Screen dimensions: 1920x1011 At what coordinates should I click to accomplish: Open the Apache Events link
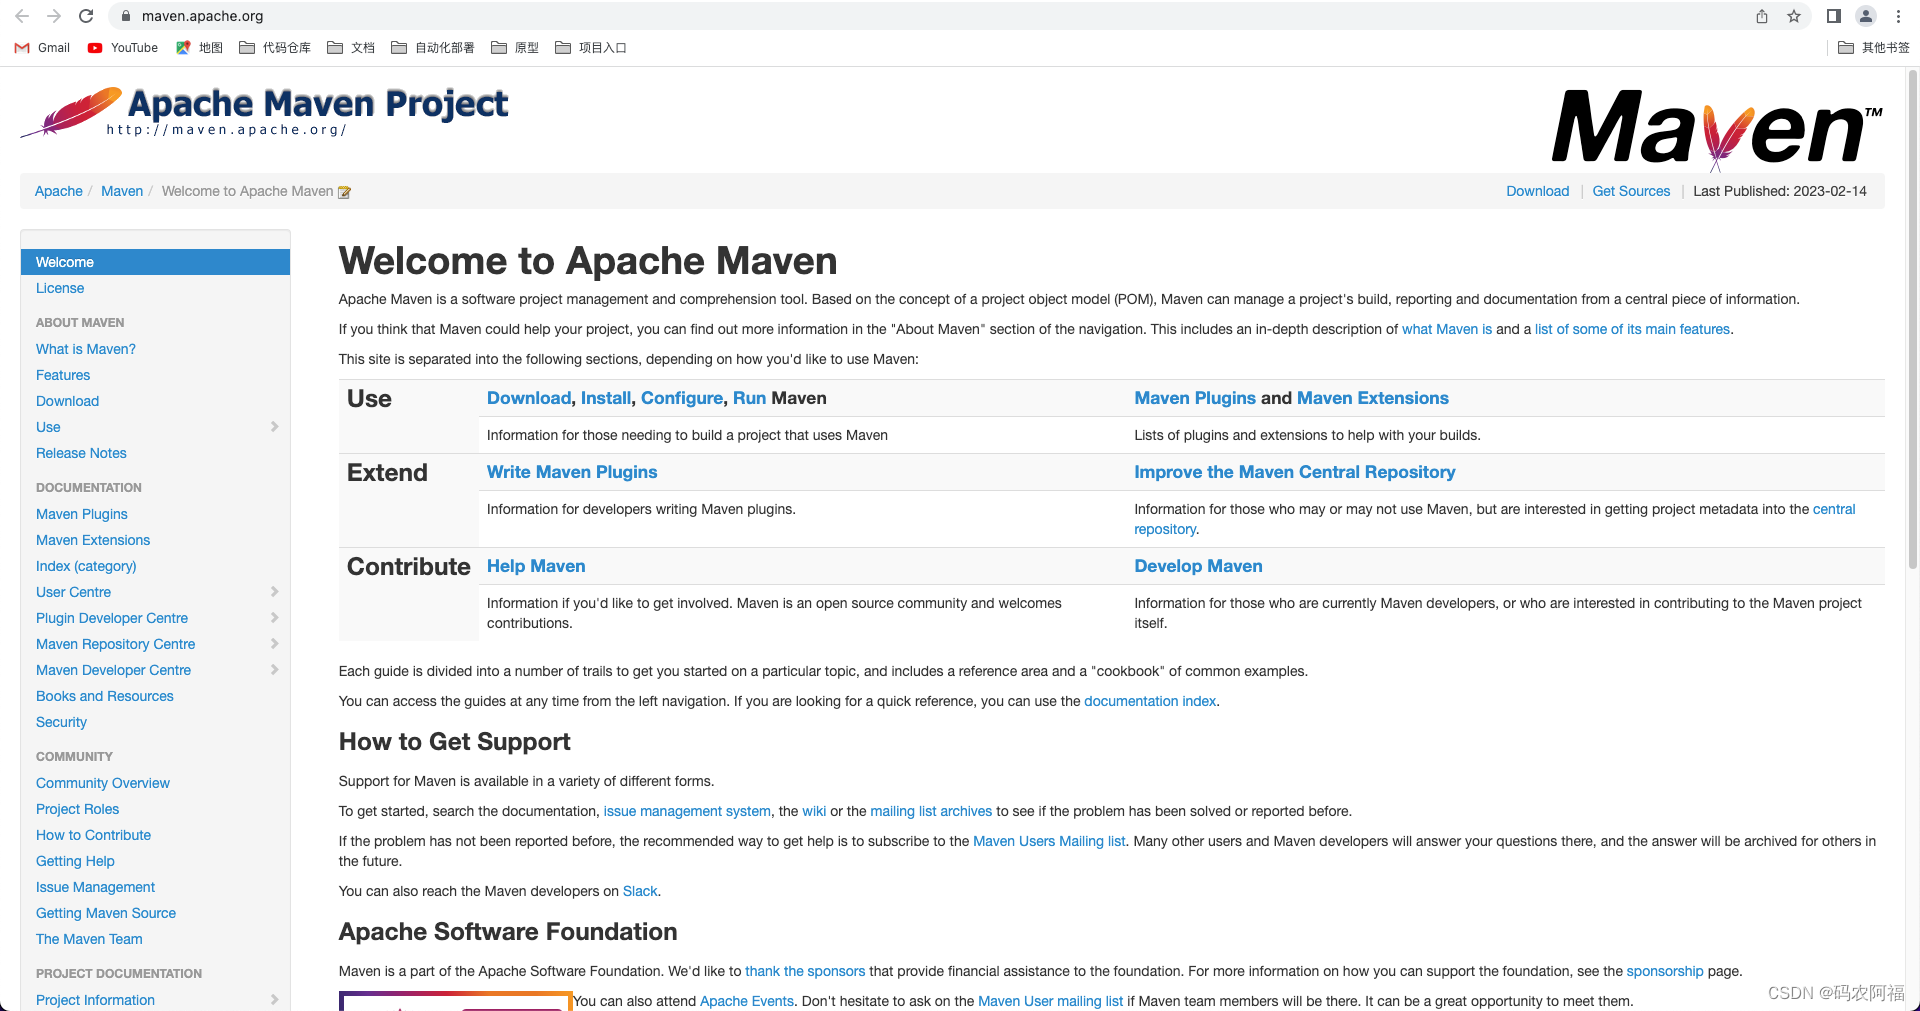coord(747,1001)
